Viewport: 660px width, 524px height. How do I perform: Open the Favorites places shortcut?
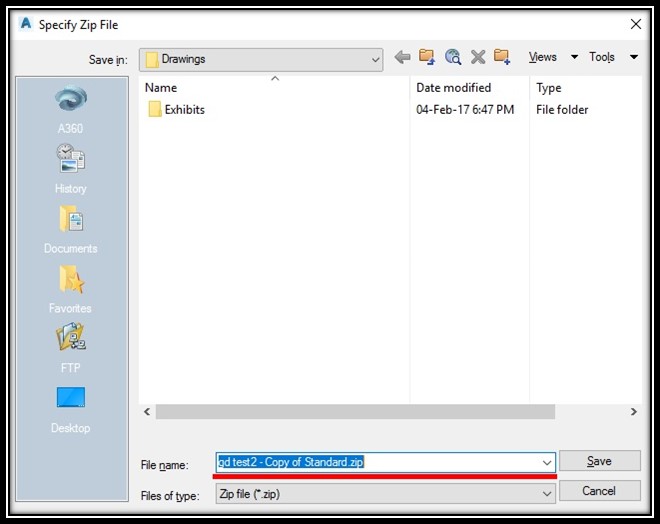pyautogui.click(x=71, y=289)
